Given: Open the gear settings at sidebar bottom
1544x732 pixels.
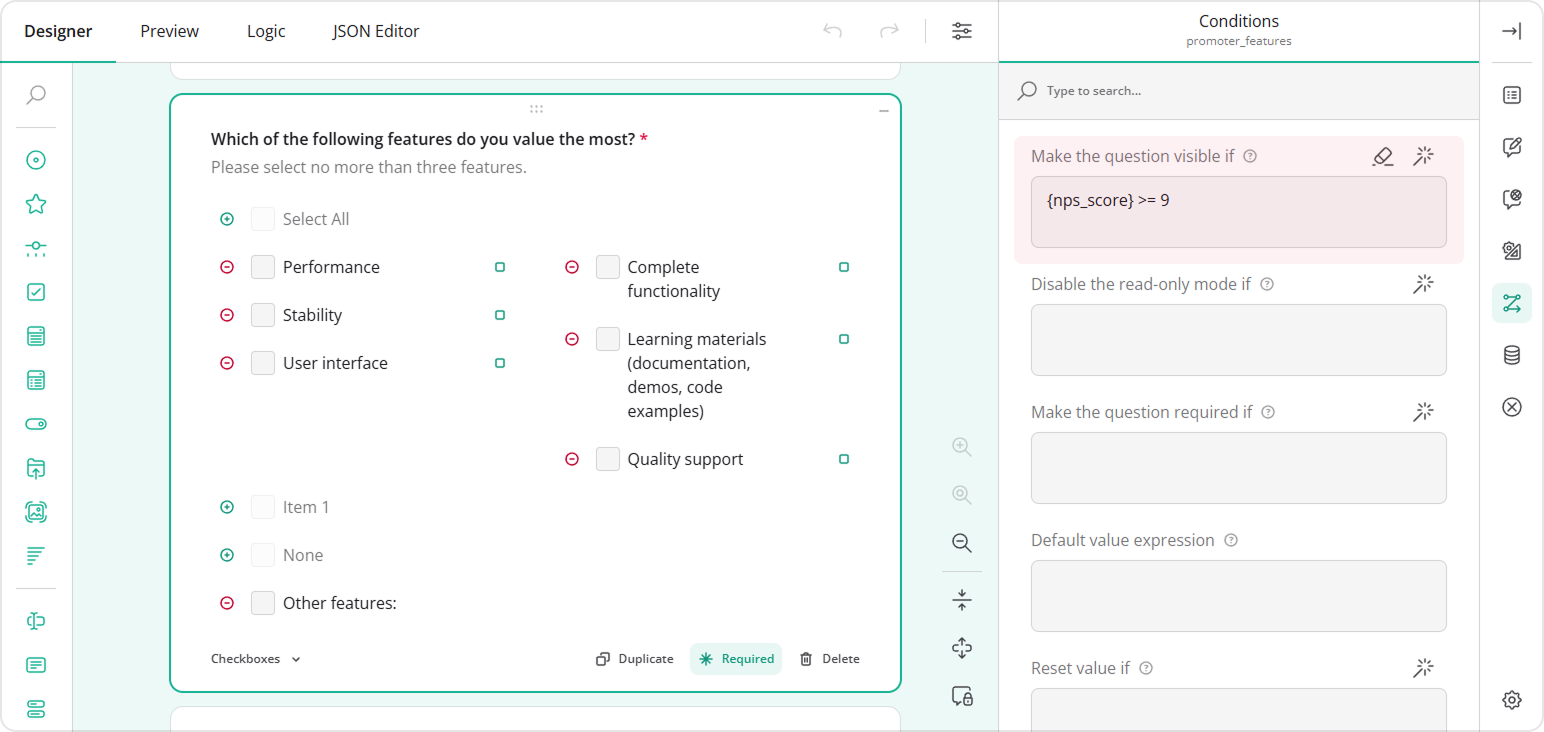Looking at the screenshot, I should click(x=1512, y=700).
